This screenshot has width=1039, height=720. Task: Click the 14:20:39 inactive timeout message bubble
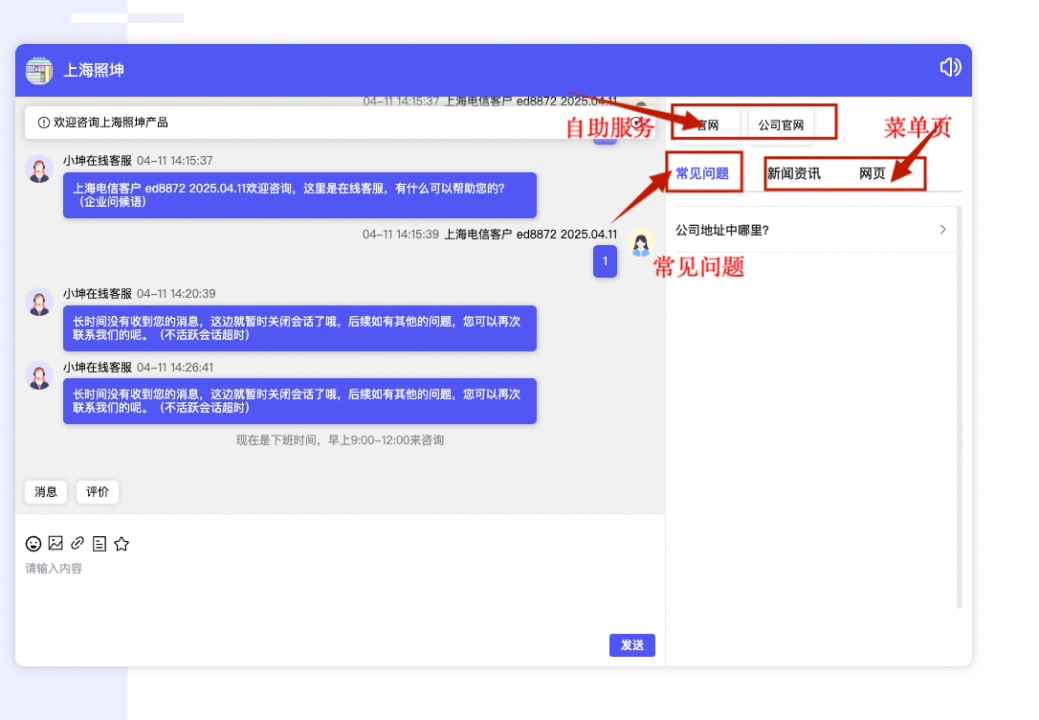click(x=300, y=328)
